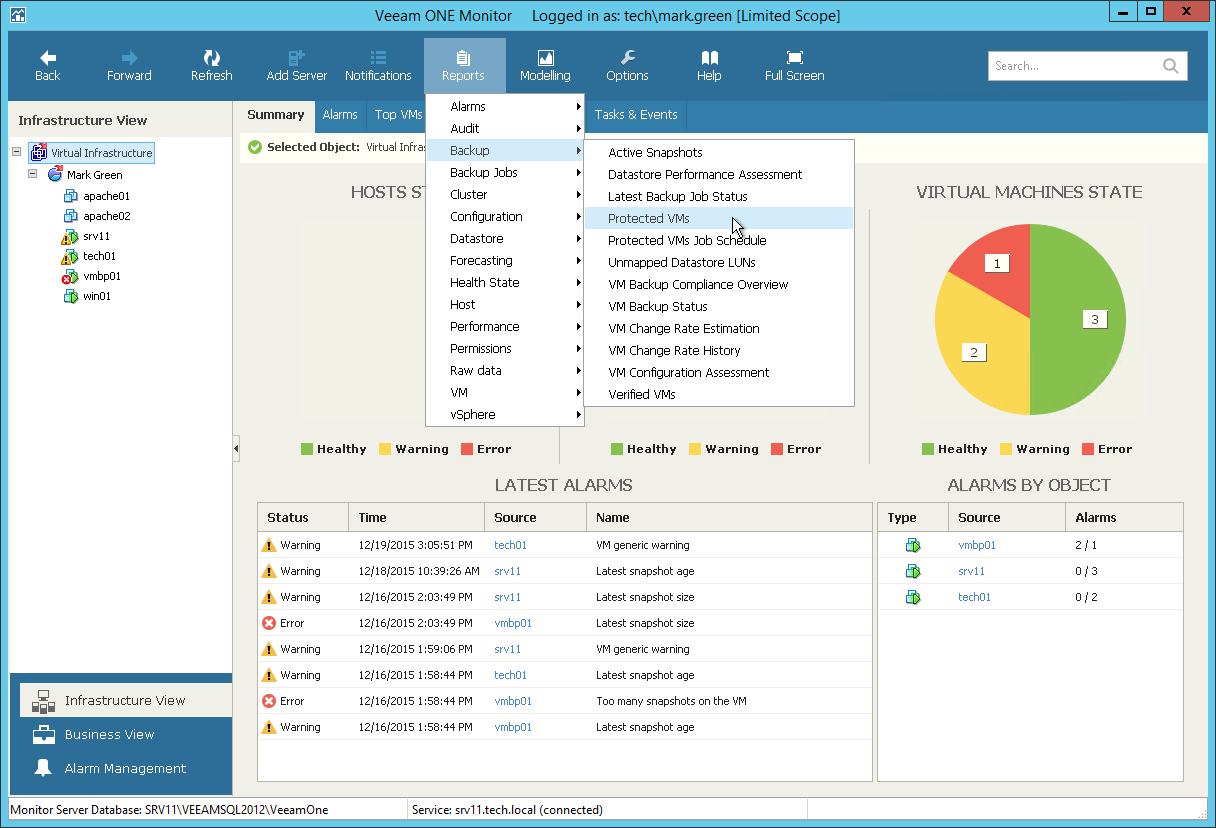Click the Back arrow icon
Image resolution: width=1216 pixels, height=828 pixels.
48,58
